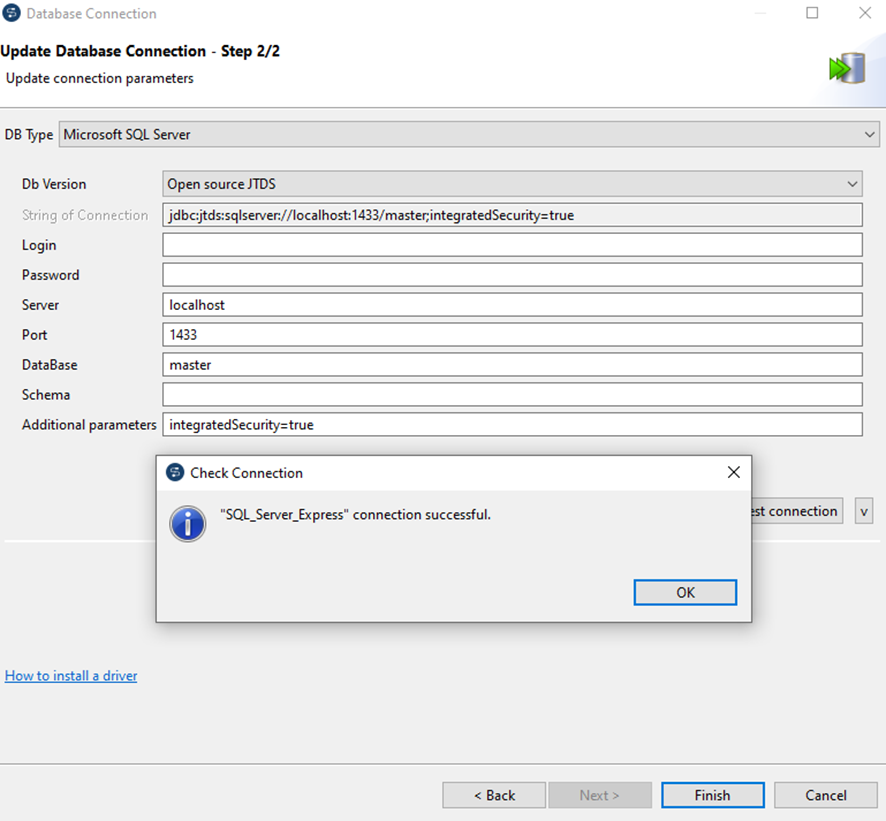This screenshot has height=821, width=886.
Task: Click the Check Connection dialog title icon
Action: coord(175,473)
